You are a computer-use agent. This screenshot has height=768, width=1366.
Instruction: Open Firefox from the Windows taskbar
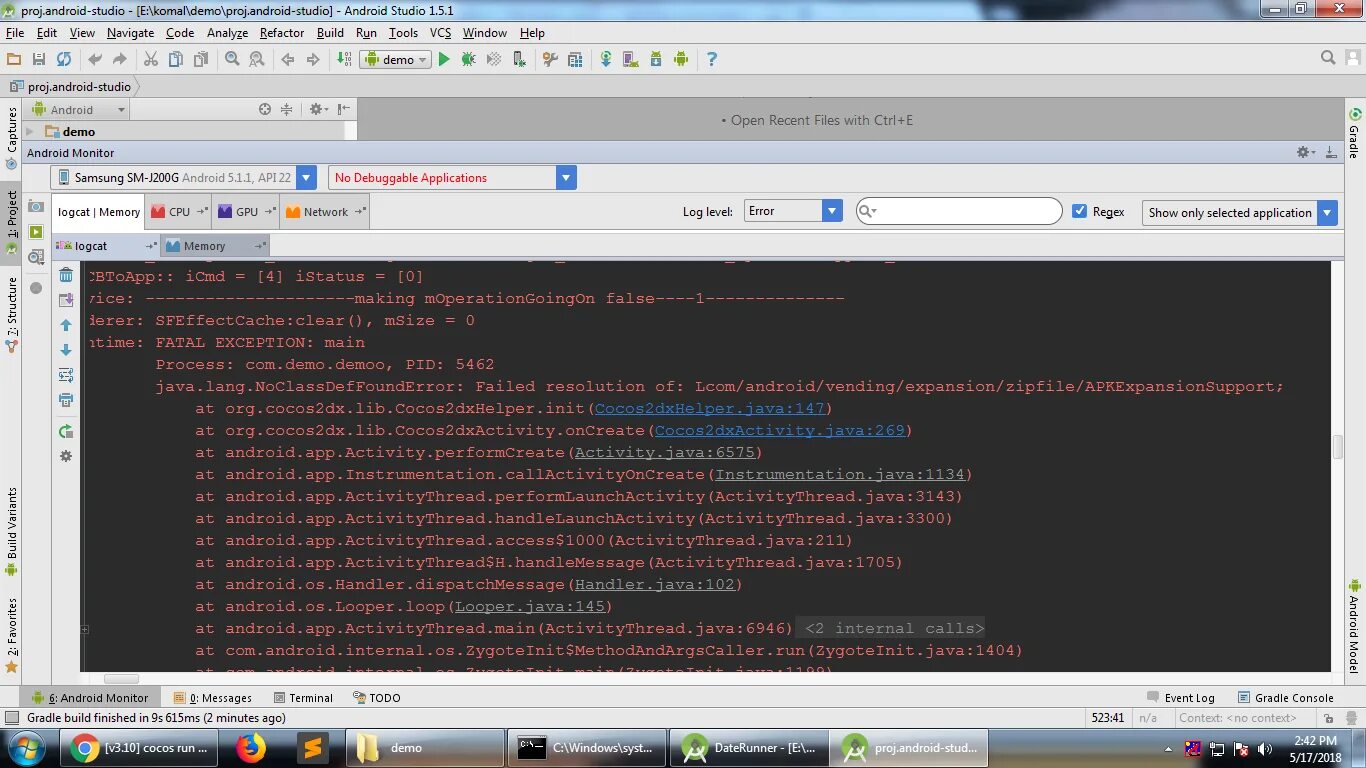(251, 748)
